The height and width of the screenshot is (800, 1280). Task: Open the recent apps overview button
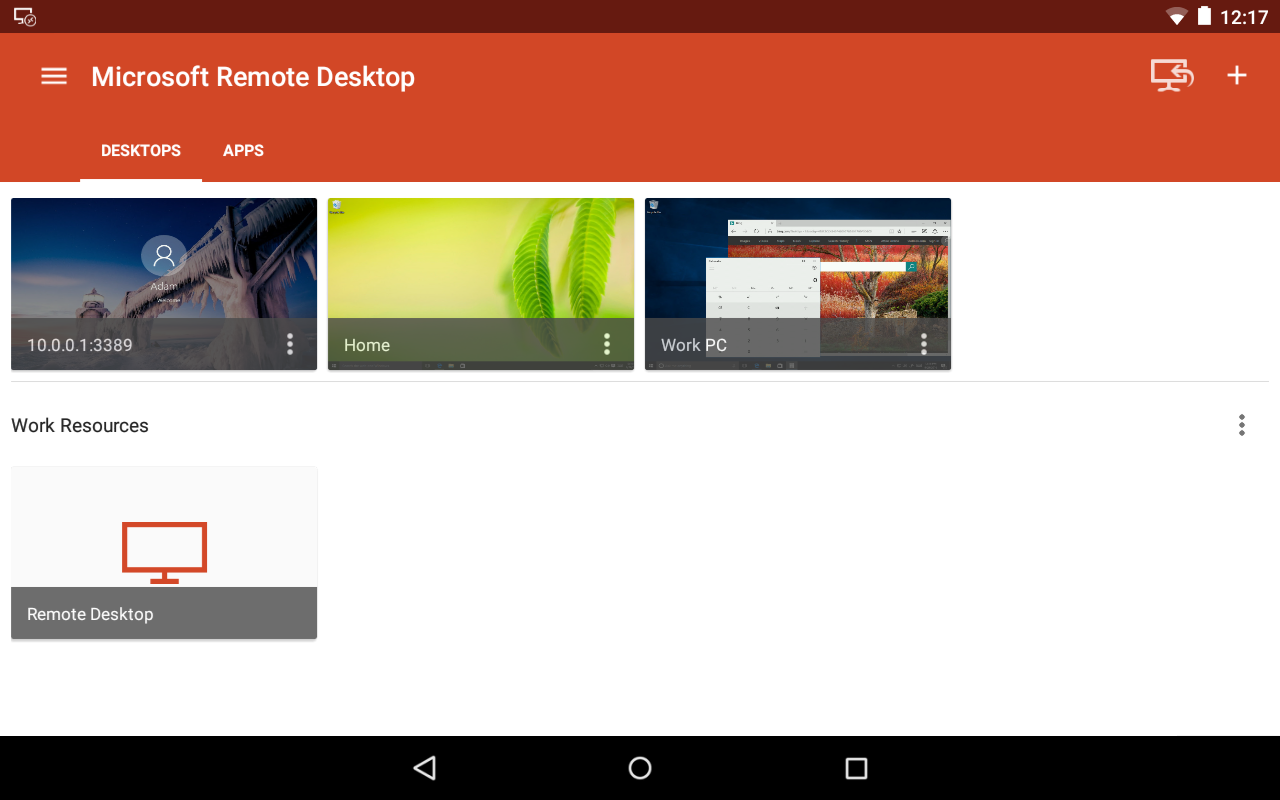tap(855, 767)
